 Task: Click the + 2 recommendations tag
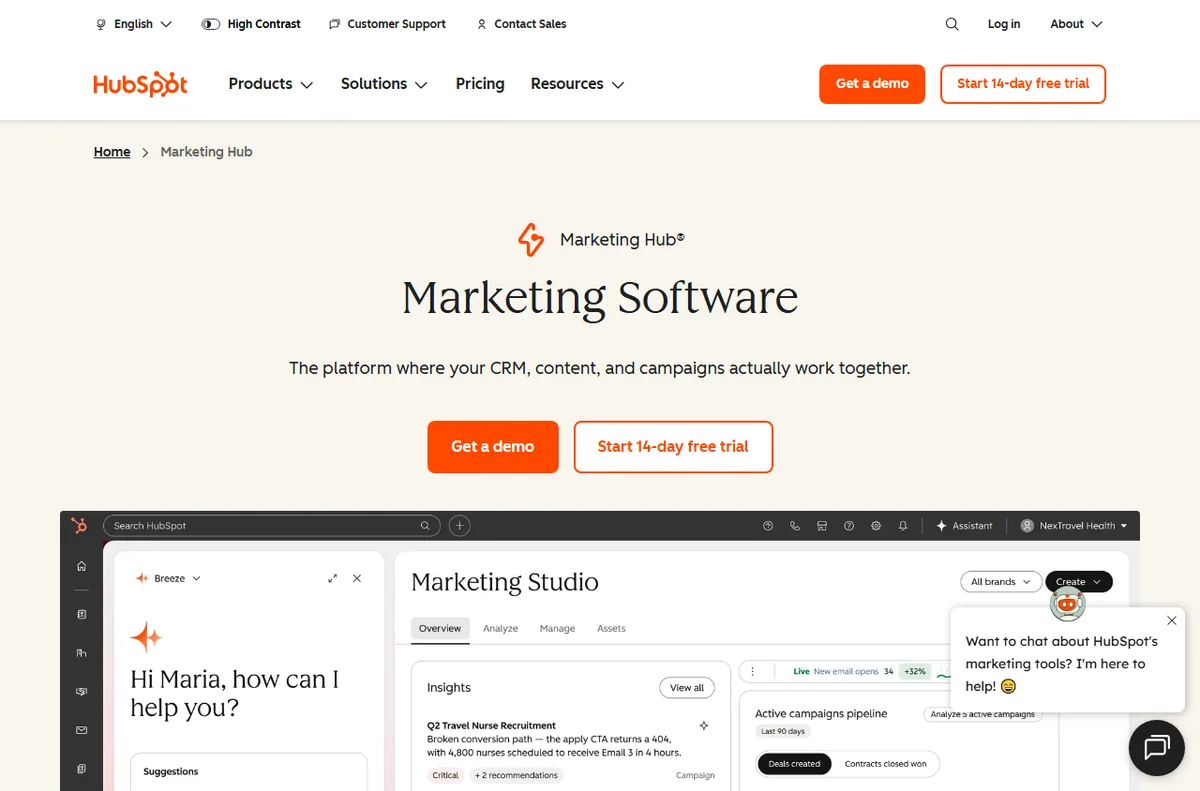[518, 775]
